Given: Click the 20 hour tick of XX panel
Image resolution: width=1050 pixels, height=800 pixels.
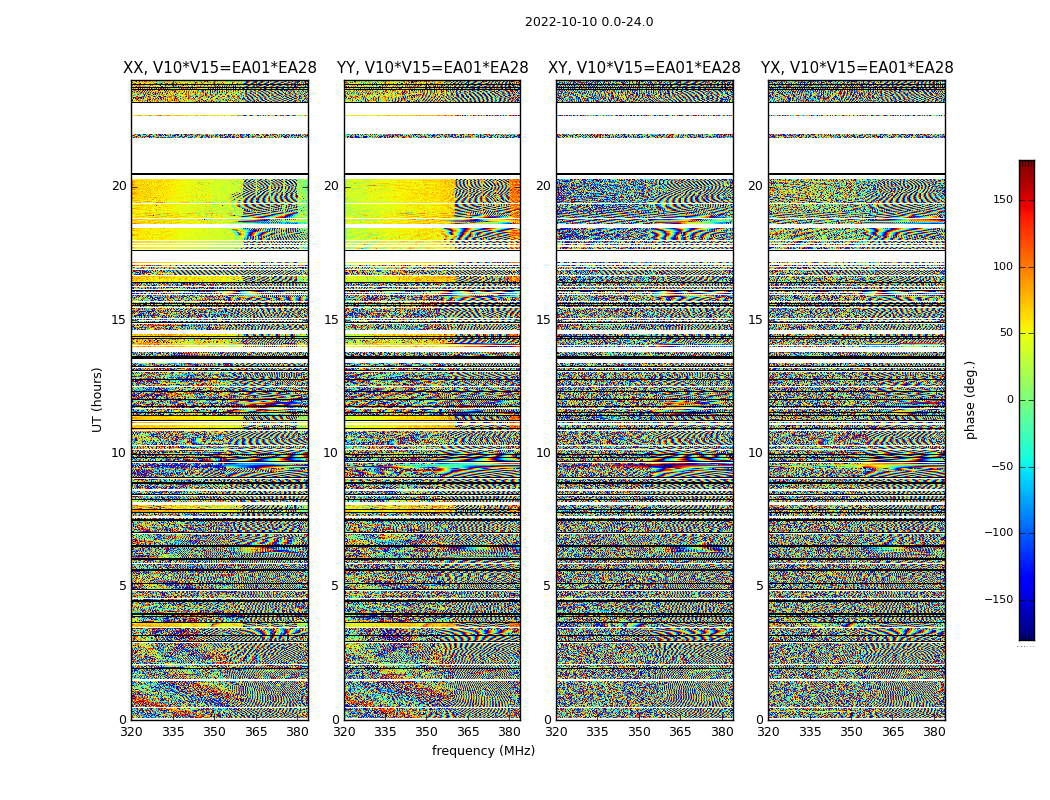Looking at the screenshot, I should pyautogui.click(x=119, y=186).
